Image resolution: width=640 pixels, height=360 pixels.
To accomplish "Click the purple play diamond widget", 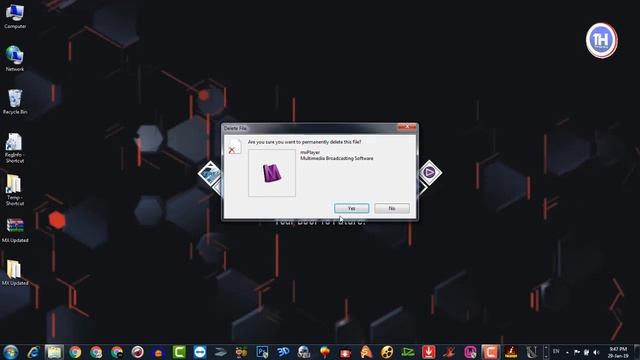I will 429,173.
